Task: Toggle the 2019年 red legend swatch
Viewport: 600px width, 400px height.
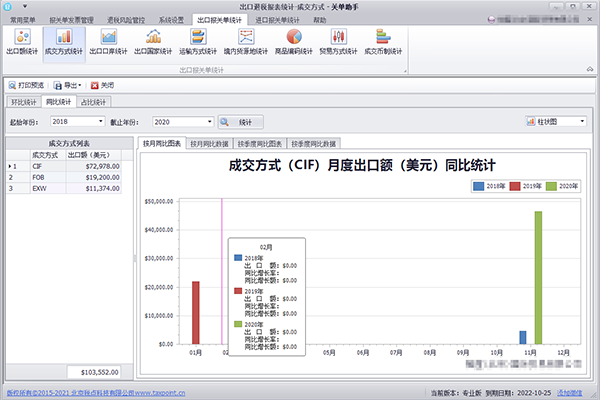Action: (x=515, y=186)
